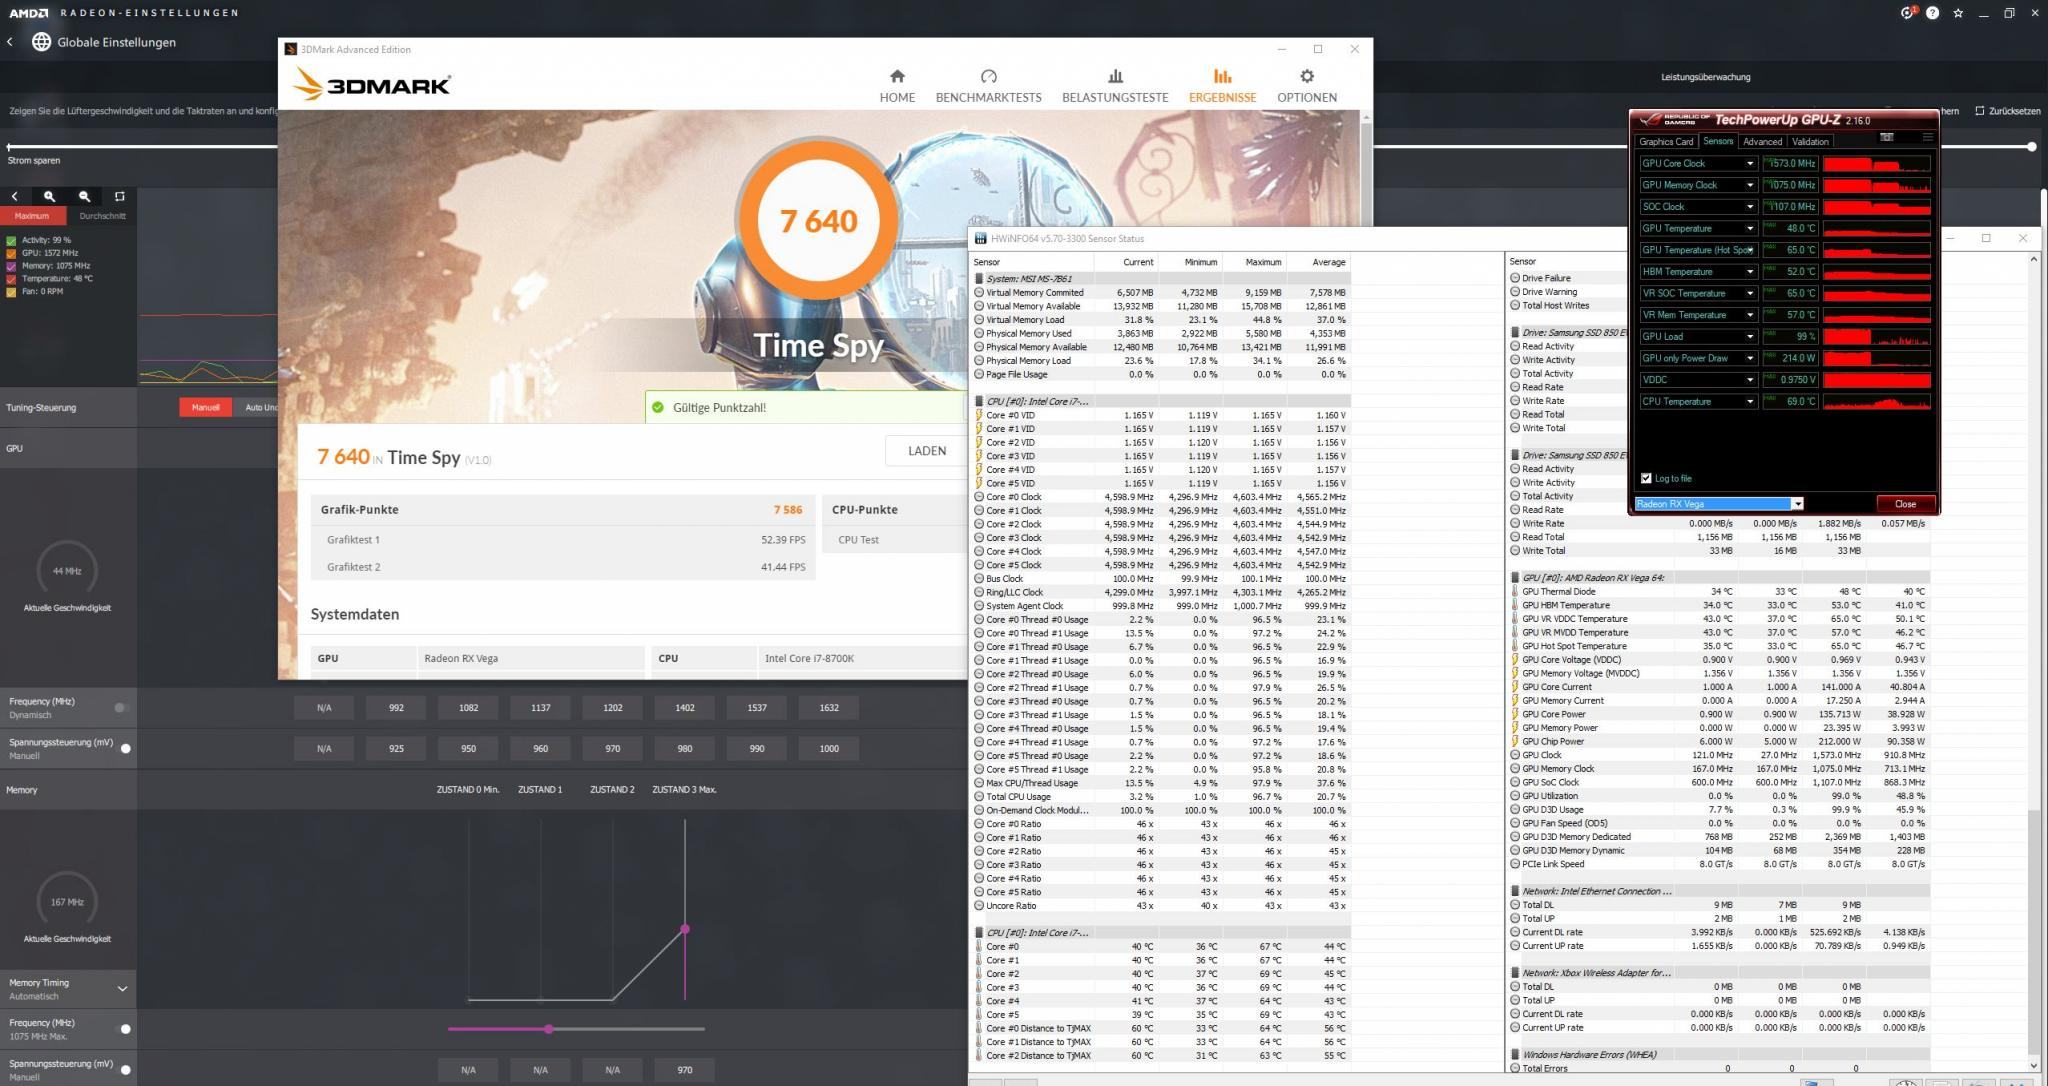Open HBM Temperature dropdown in GPU-Z
Image resolution: width=2048 pixels, height=1086 pixels.
tap(1749, 272)
